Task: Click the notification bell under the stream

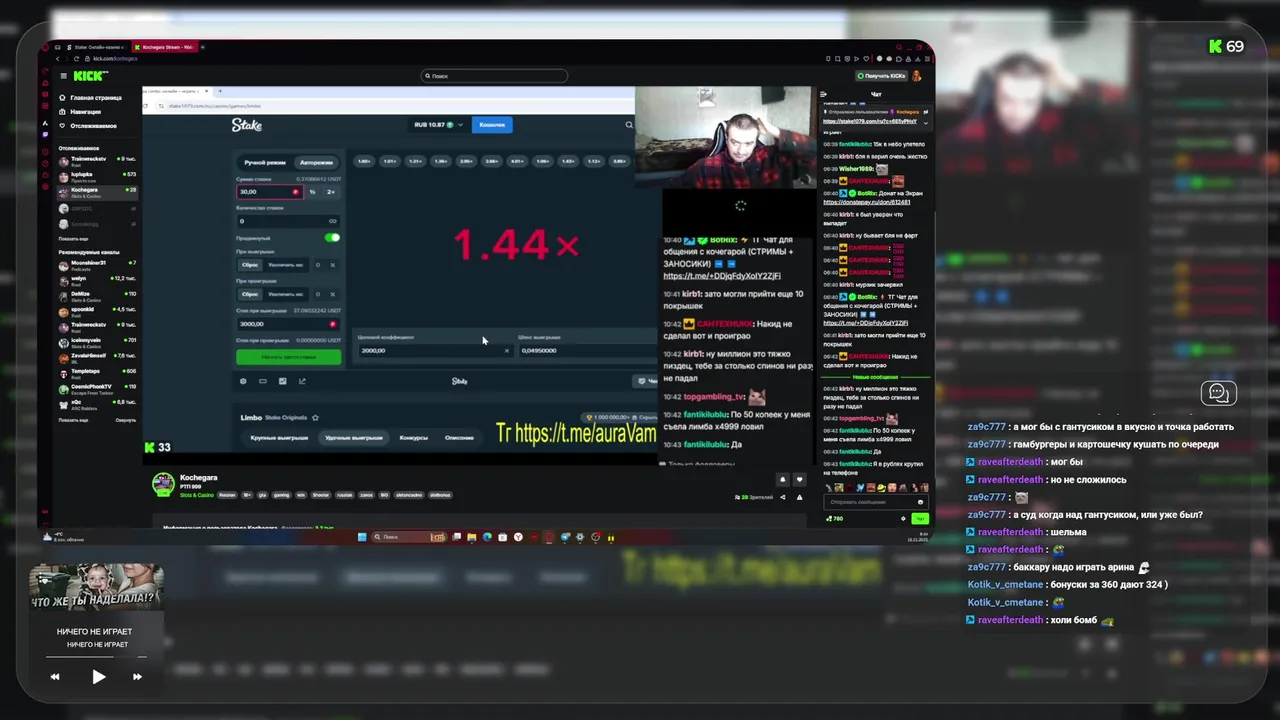Action: tap(783, 480)
